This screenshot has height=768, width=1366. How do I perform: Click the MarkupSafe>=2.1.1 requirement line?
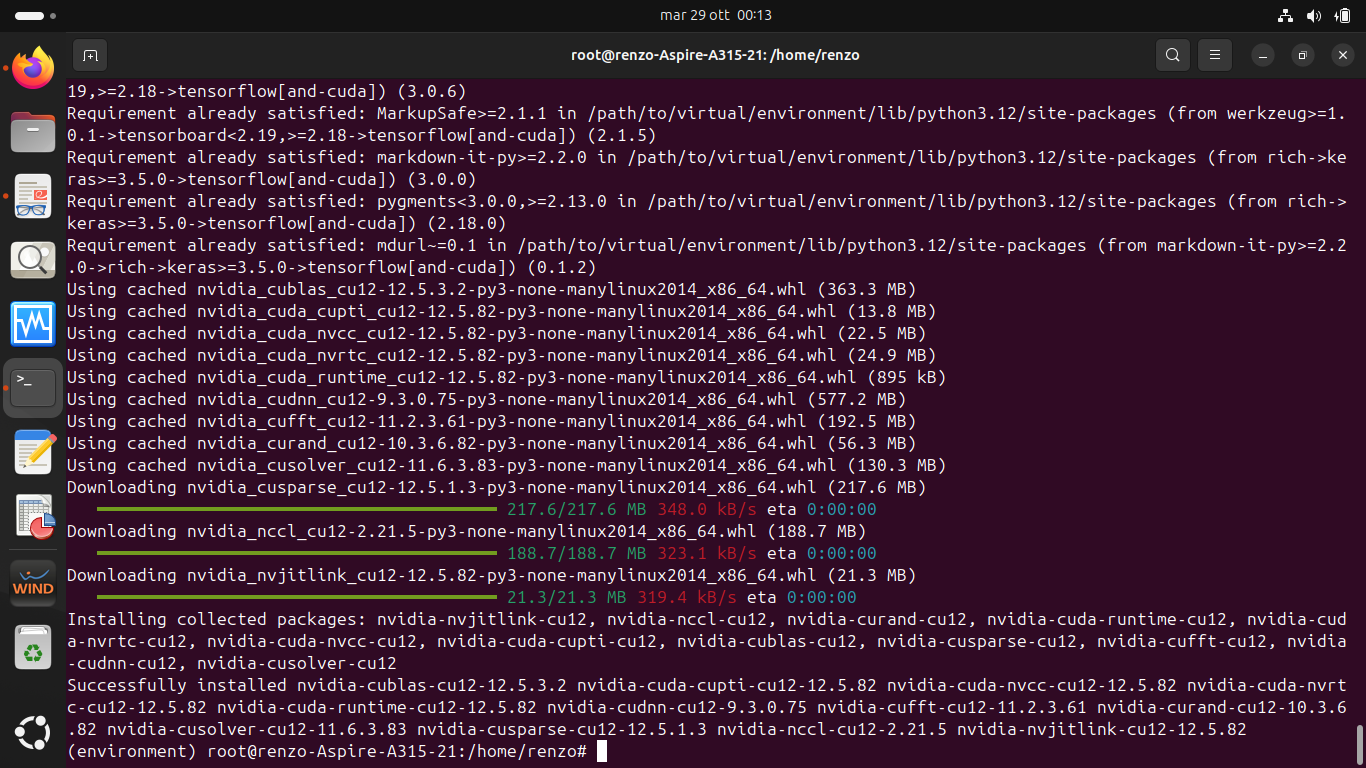pos(706,124)
